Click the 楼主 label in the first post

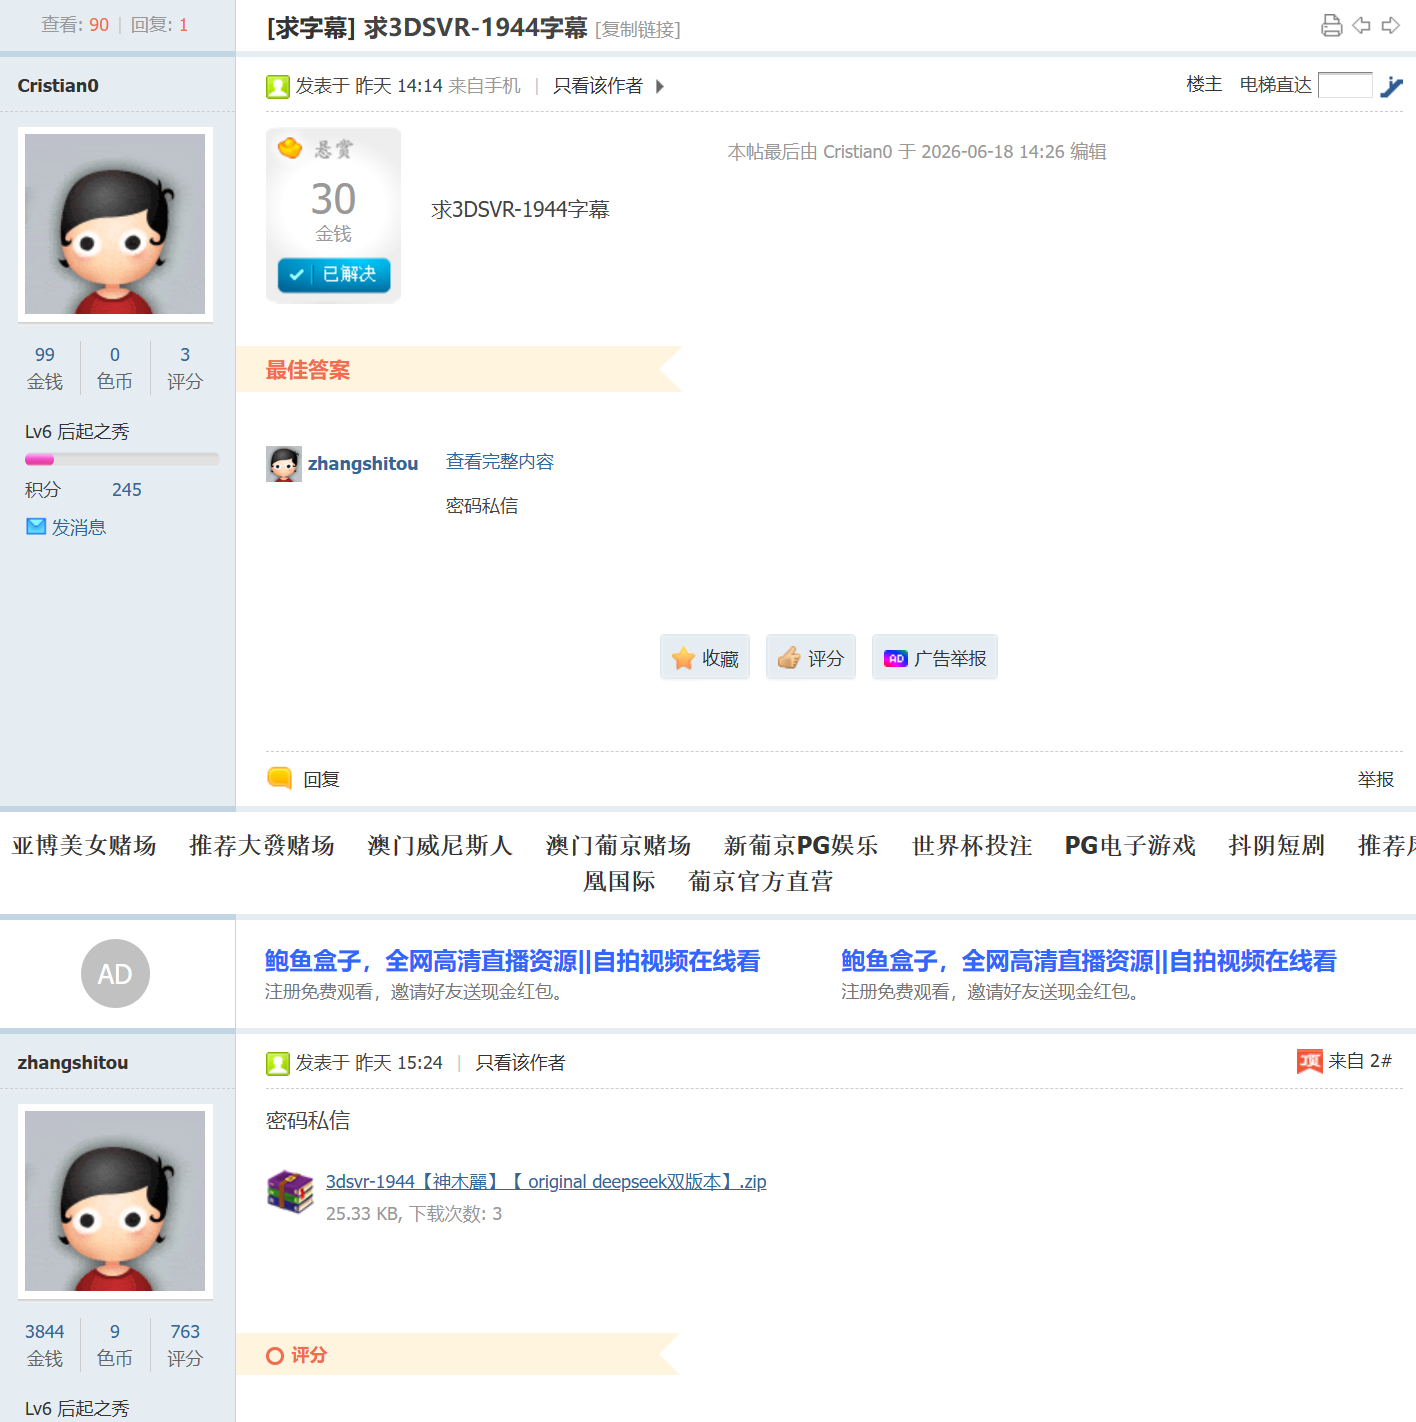click(x=1204, y=84)
